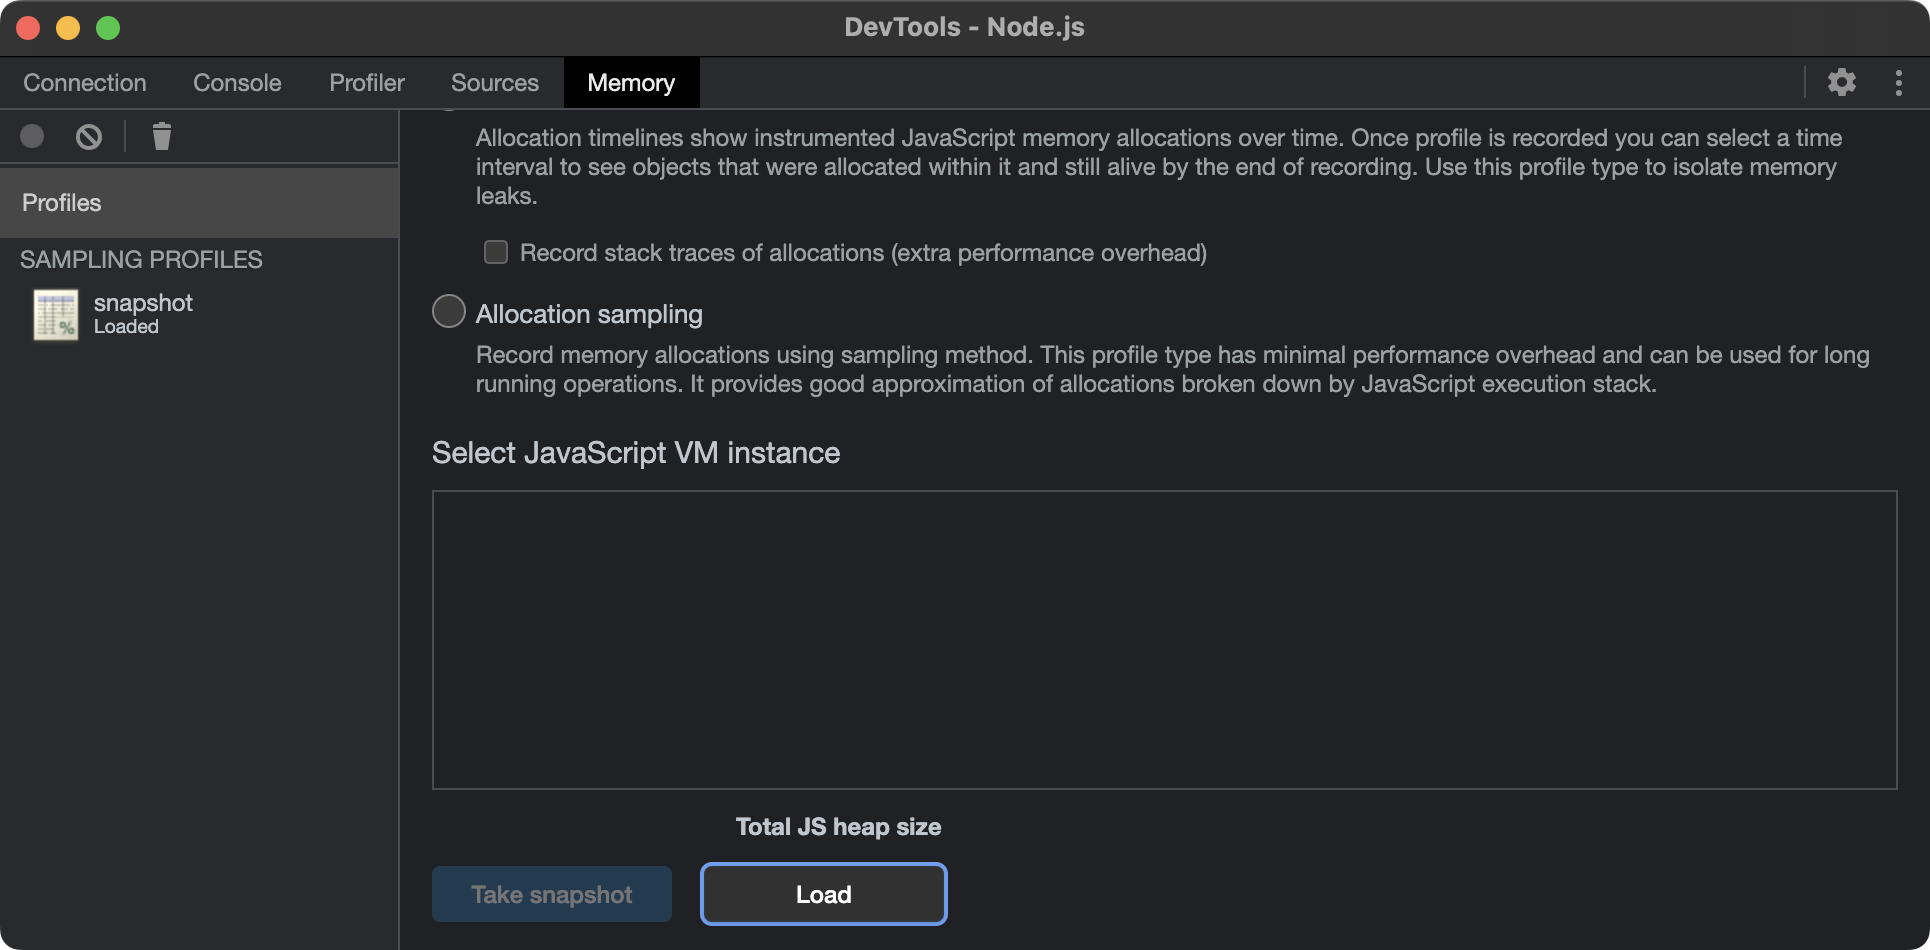Click the Load button
Image resolution: width=1930 pixels, height=950 pixels.
823,894
